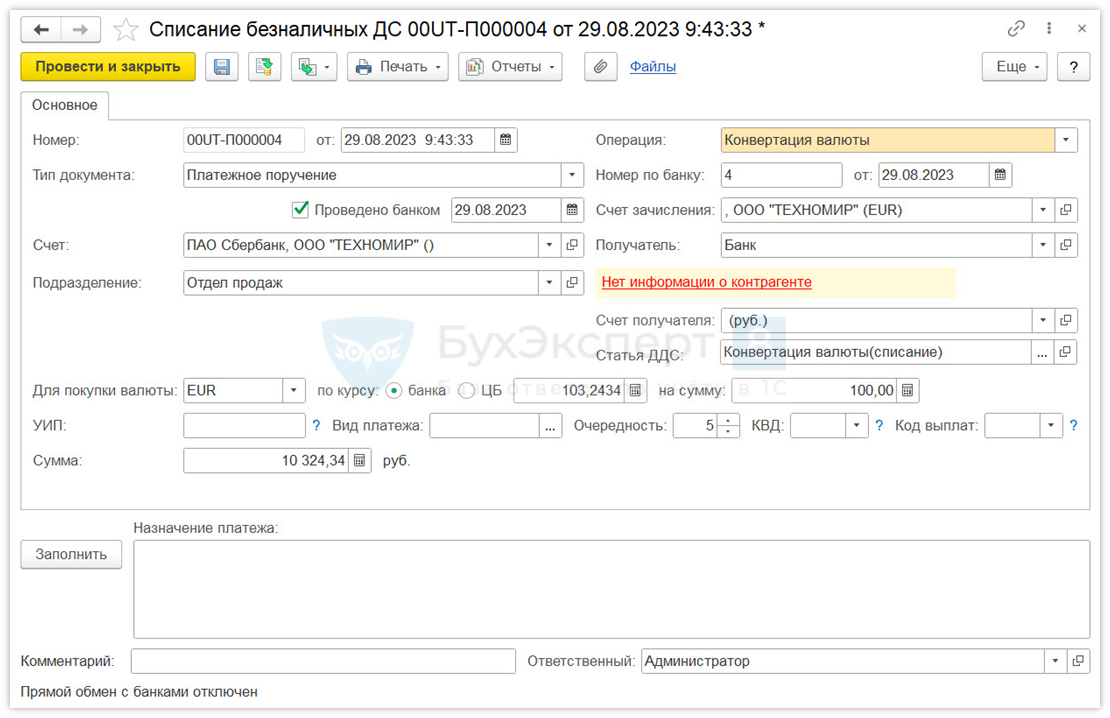Viewport: 1110px width, 718px height.
Task: Expand the Счет получателя dropdown
Action: pyautogui.click(x=1043, y=321)
